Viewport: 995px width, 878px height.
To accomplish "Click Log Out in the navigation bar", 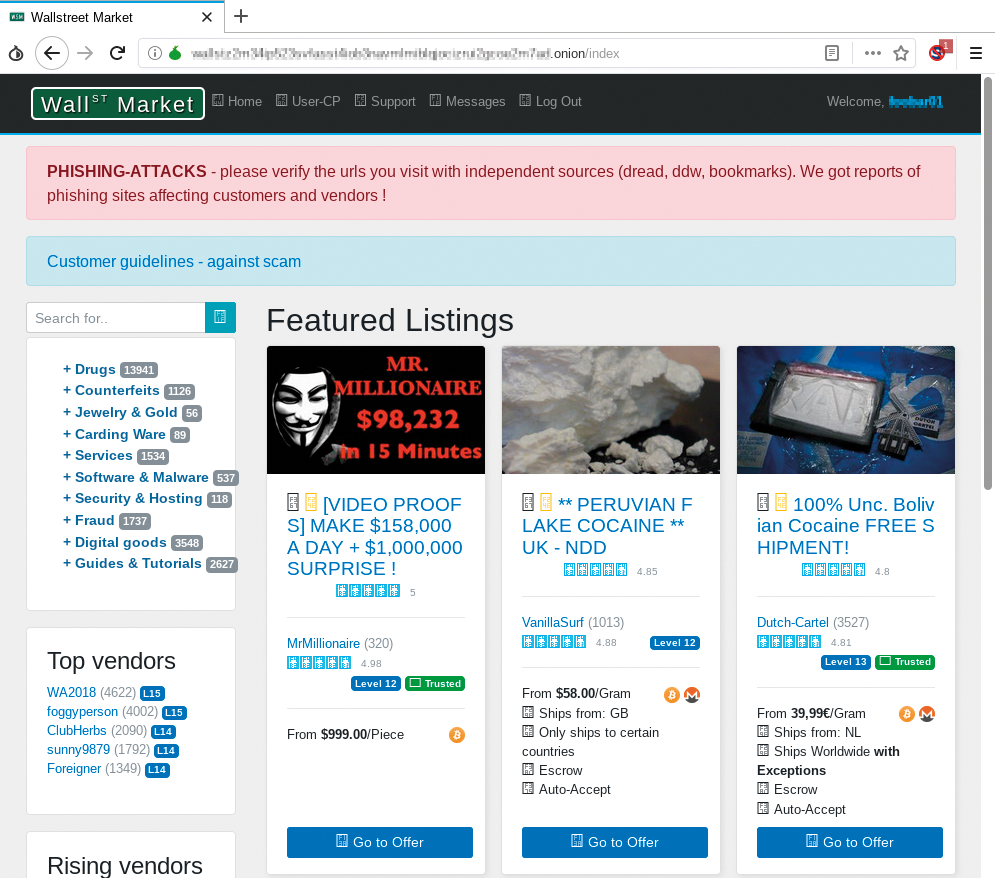I will [551, 101].
